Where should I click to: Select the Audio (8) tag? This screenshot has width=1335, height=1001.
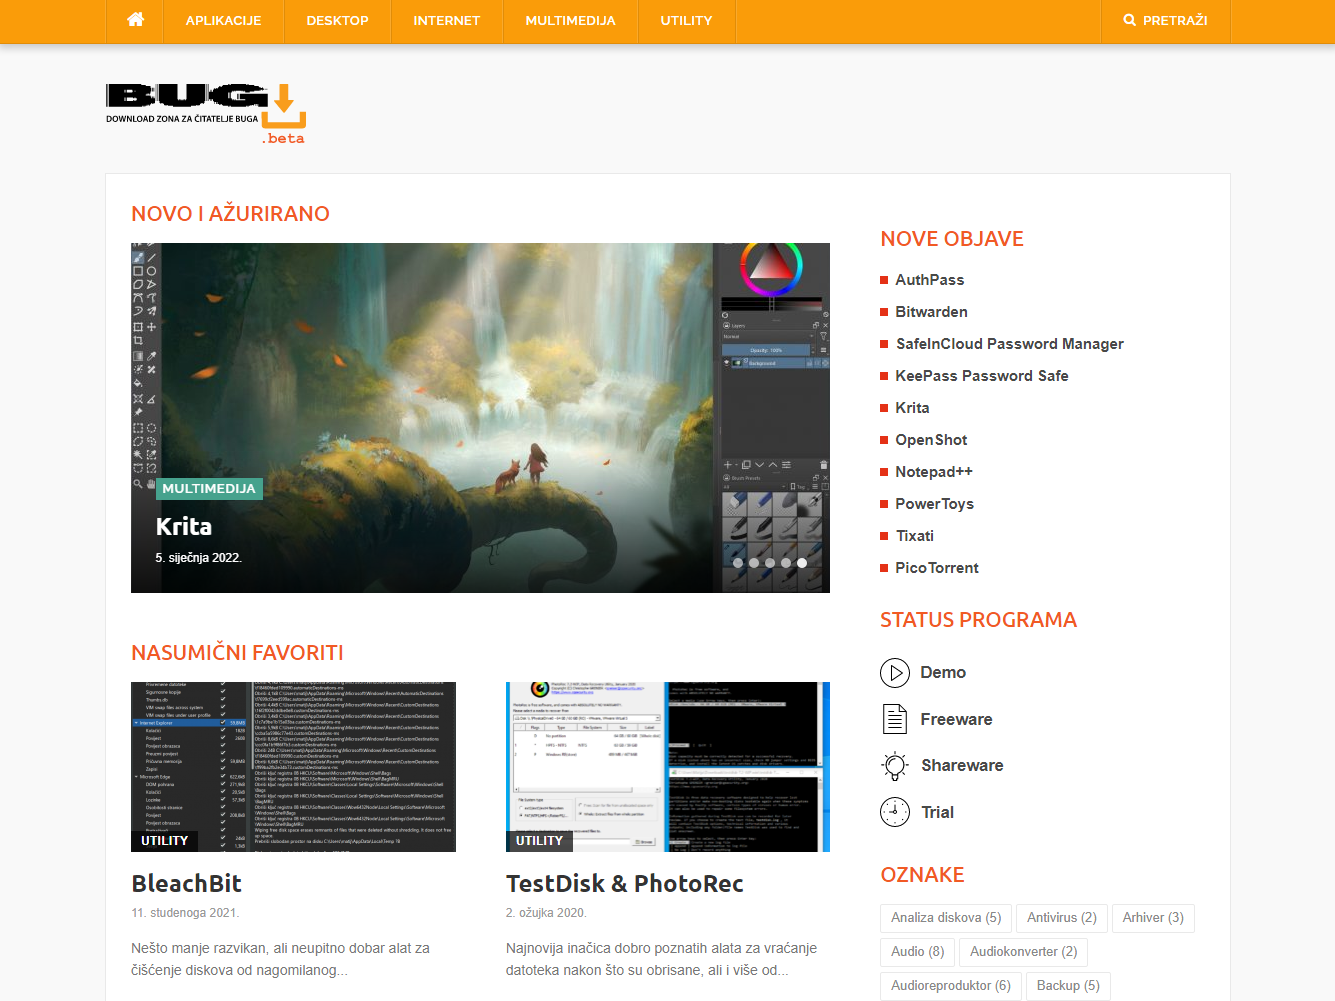point(917,952)
